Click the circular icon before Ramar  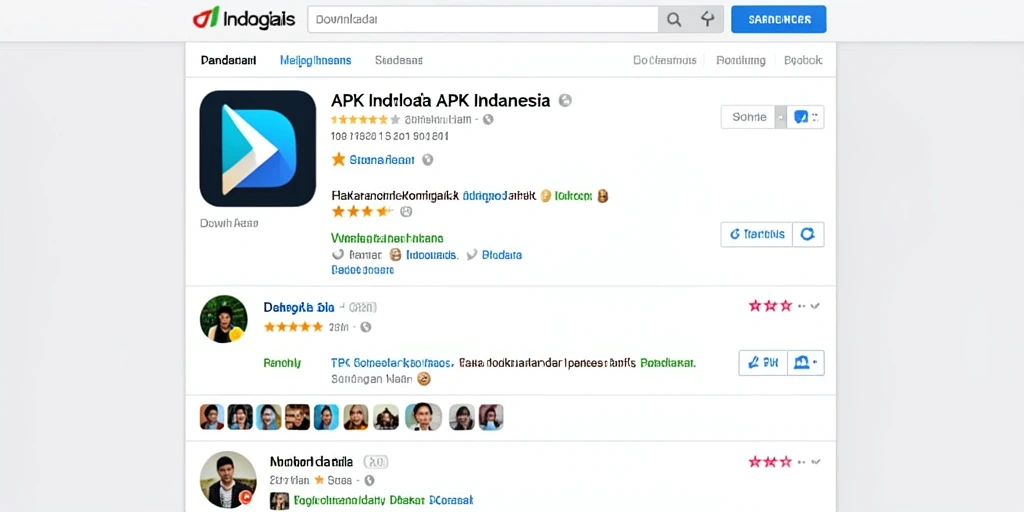pos(338,255)
